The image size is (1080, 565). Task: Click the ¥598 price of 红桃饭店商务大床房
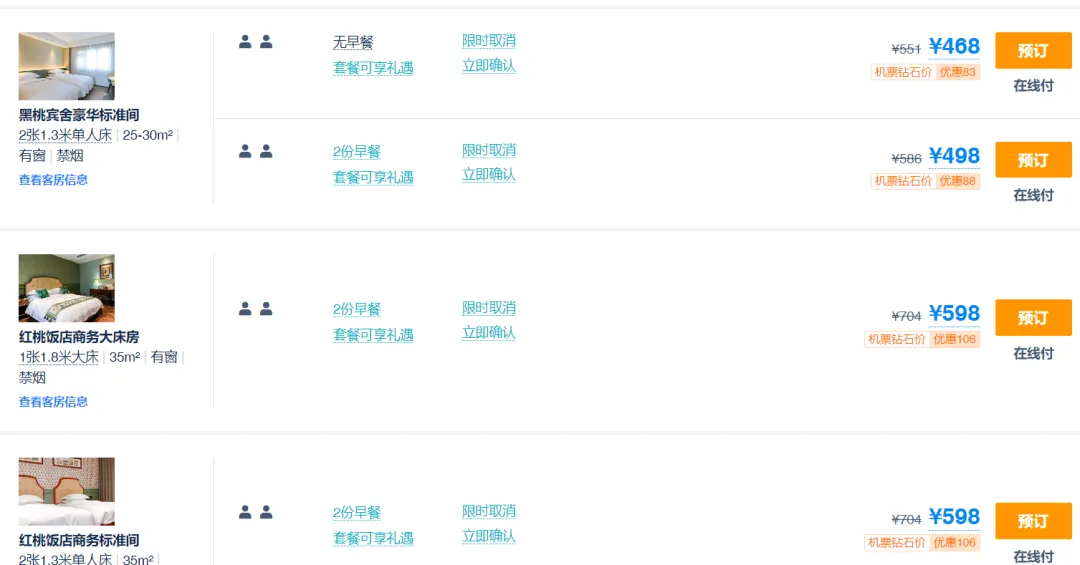pos(954,314)
